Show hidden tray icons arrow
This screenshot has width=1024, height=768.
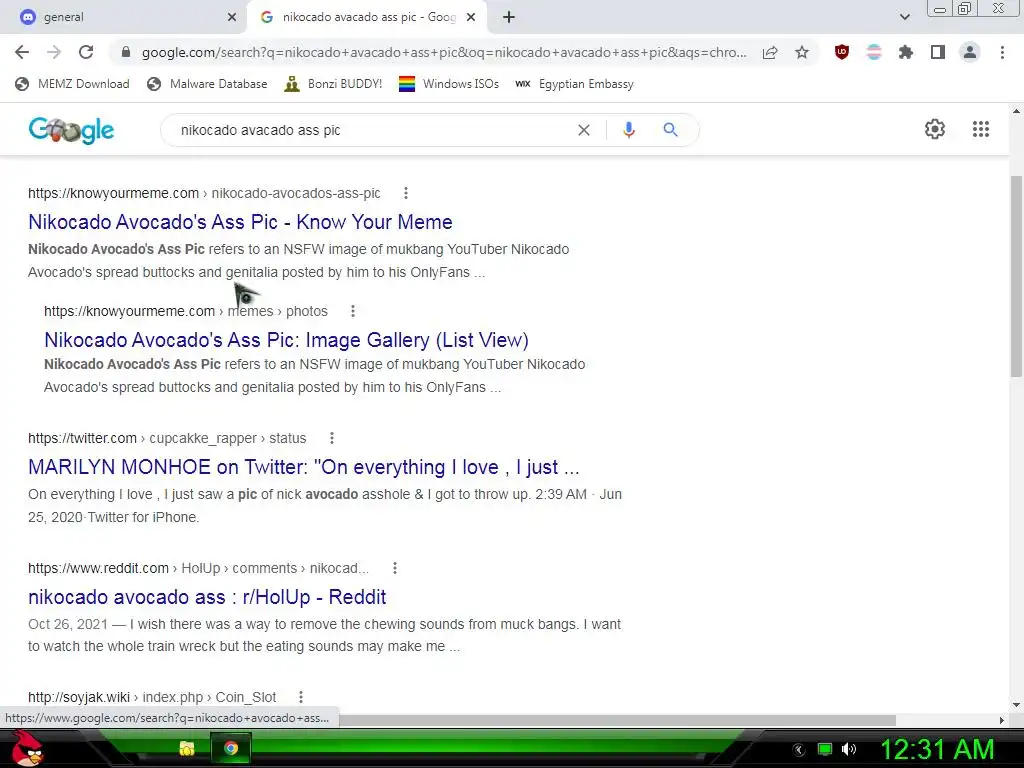(x=799, y=750)
